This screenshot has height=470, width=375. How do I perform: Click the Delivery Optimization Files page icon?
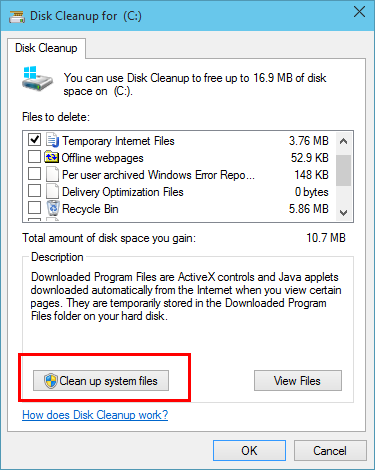[52, 192]
